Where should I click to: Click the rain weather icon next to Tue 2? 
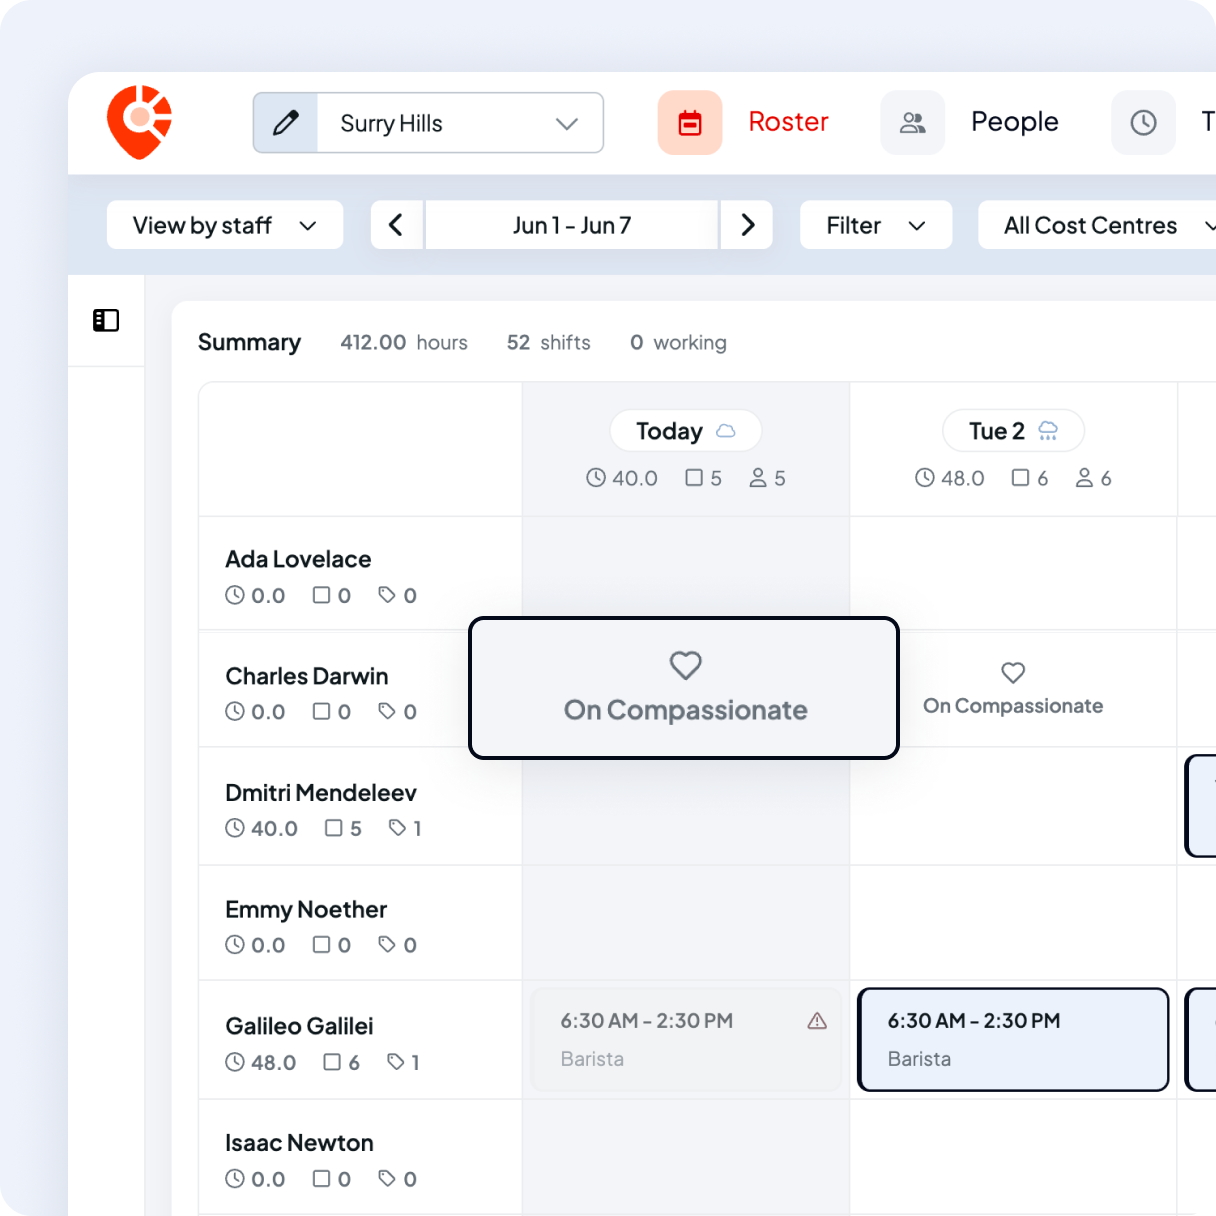point(1048,431)
